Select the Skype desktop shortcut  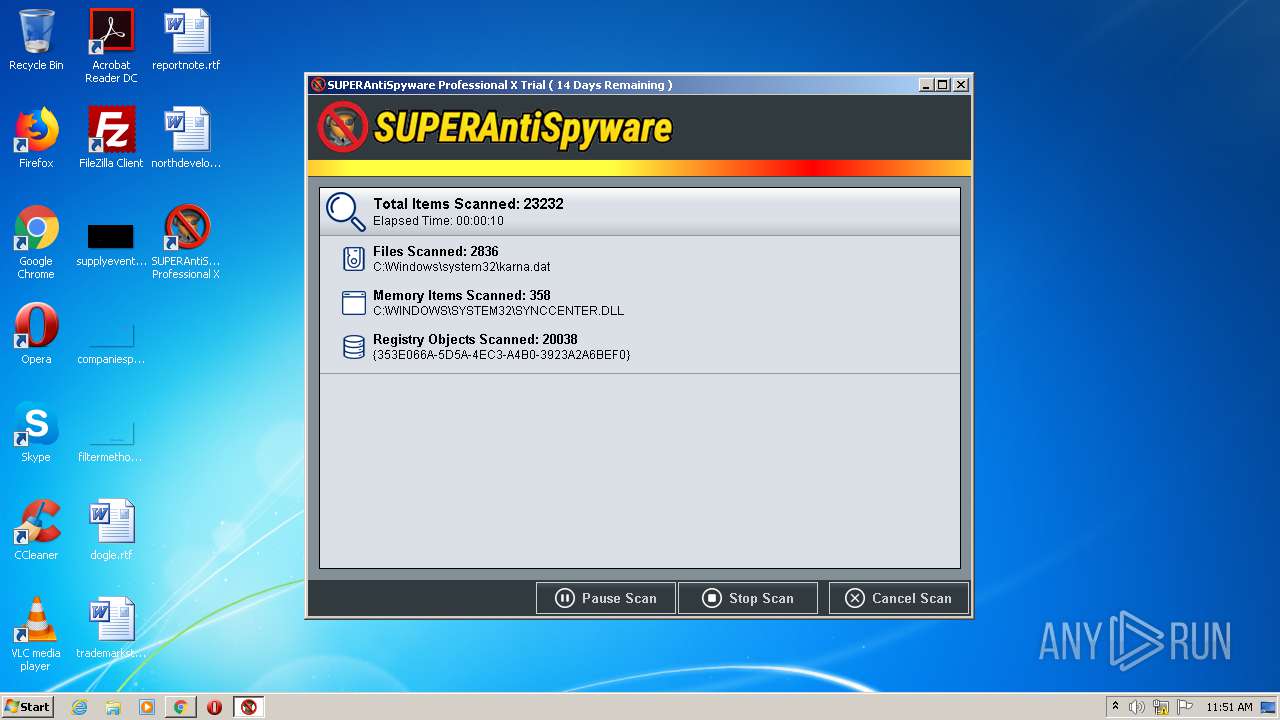click(36, 432)
